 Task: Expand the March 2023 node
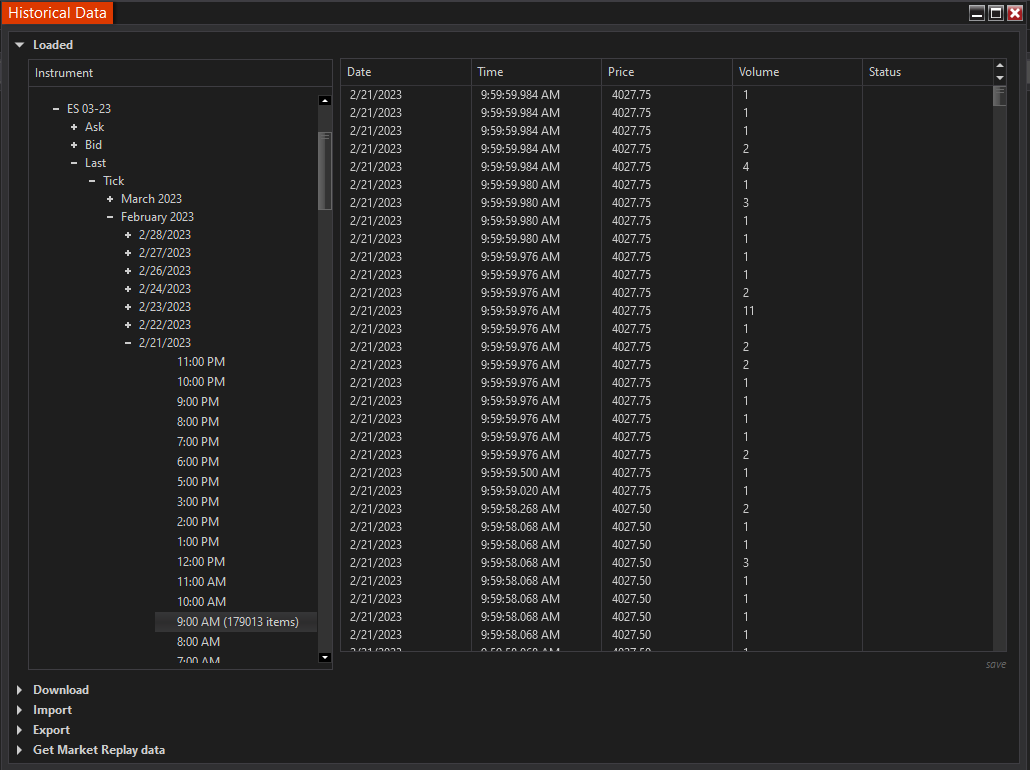point(110,199)
